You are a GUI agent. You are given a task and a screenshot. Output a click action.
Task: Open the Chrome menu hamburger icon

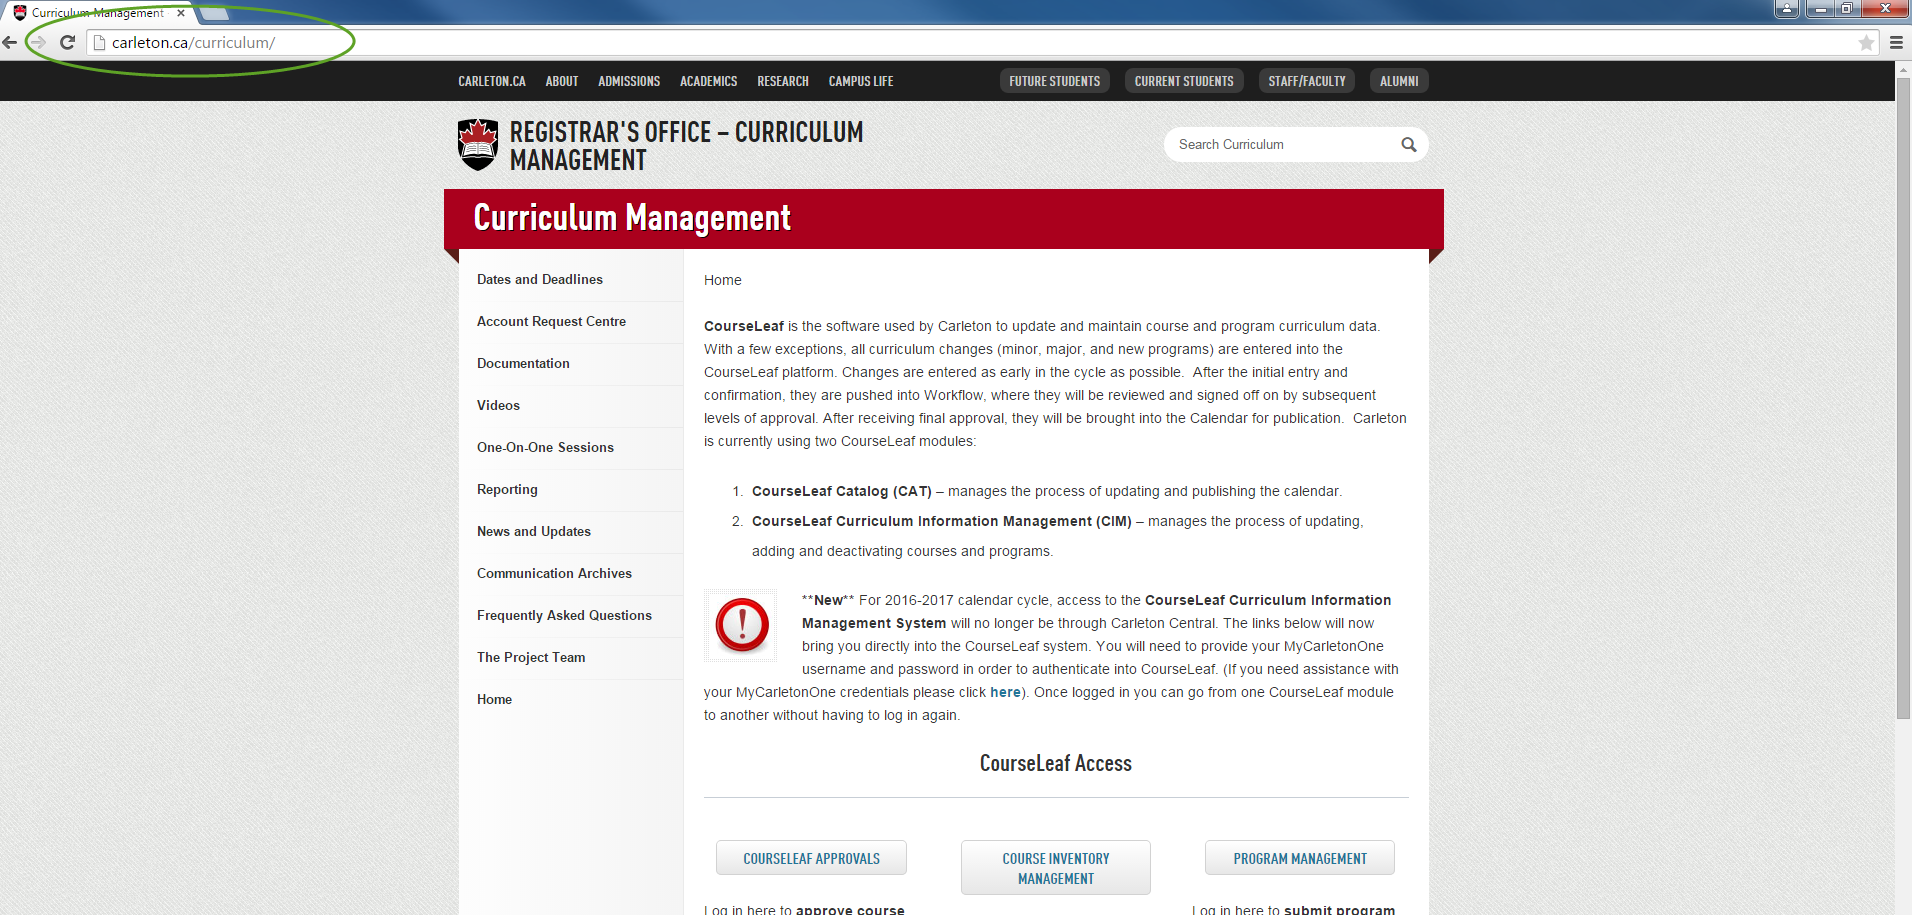point(1897,42)
